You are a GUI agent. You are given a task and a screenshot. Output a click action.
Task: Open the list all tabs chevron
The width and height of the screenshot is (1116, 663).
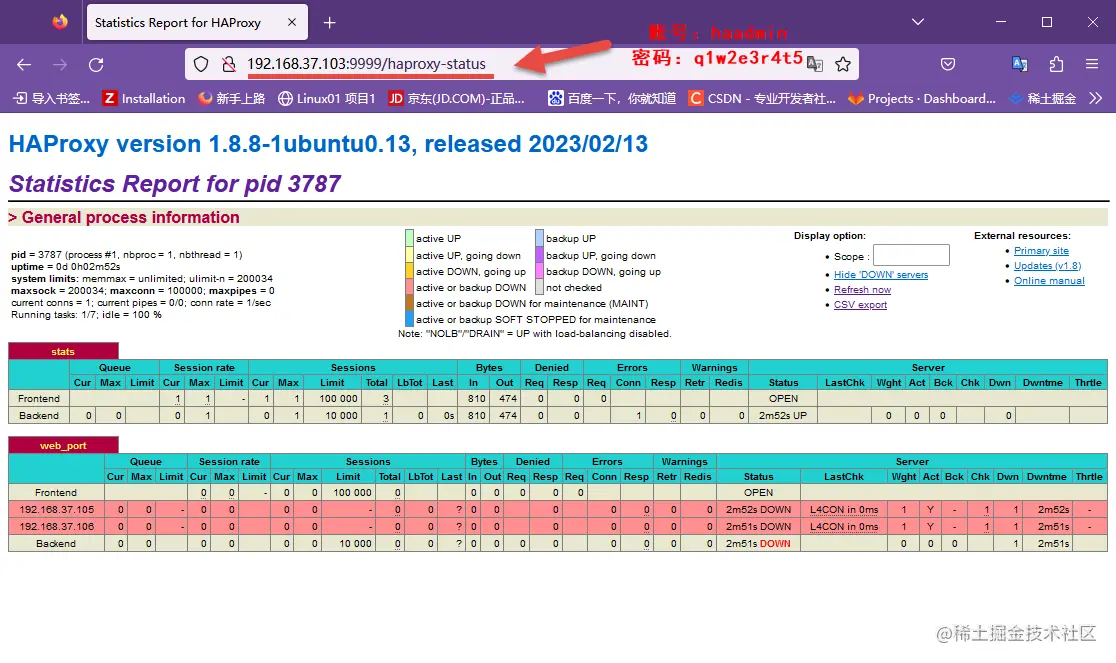918,22
